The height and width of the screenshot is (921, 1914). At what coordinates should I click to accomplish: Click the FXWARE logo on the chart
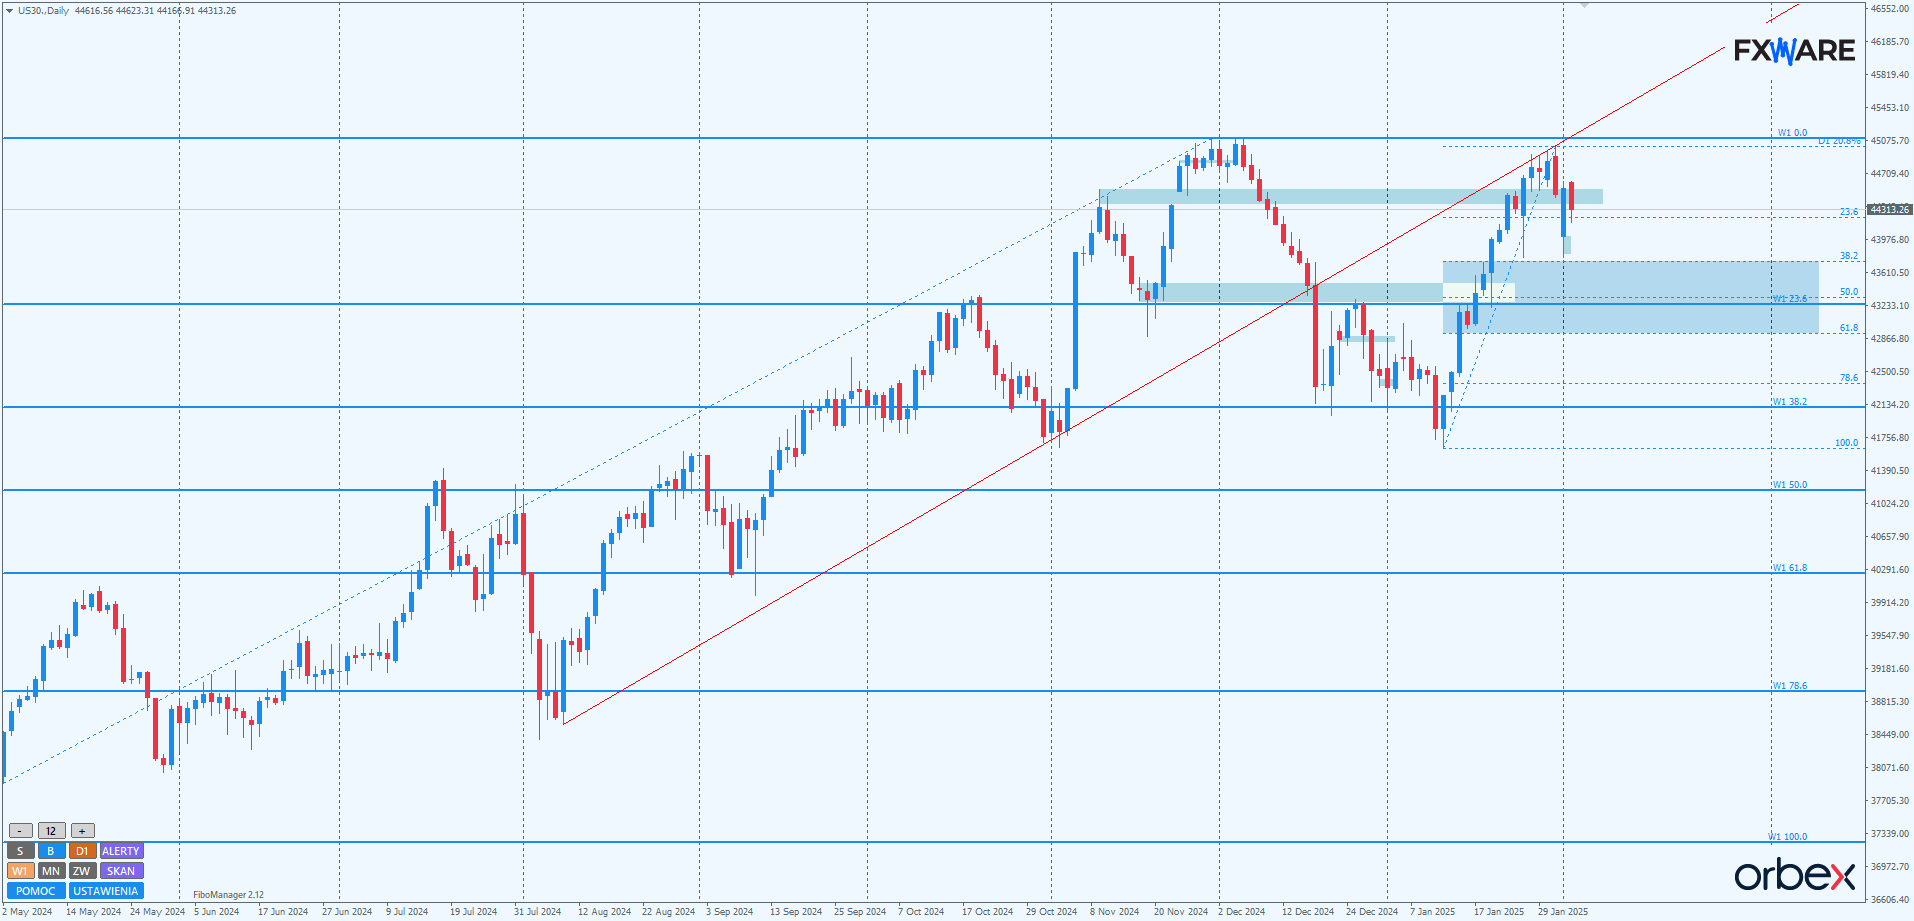point(1794,50)
